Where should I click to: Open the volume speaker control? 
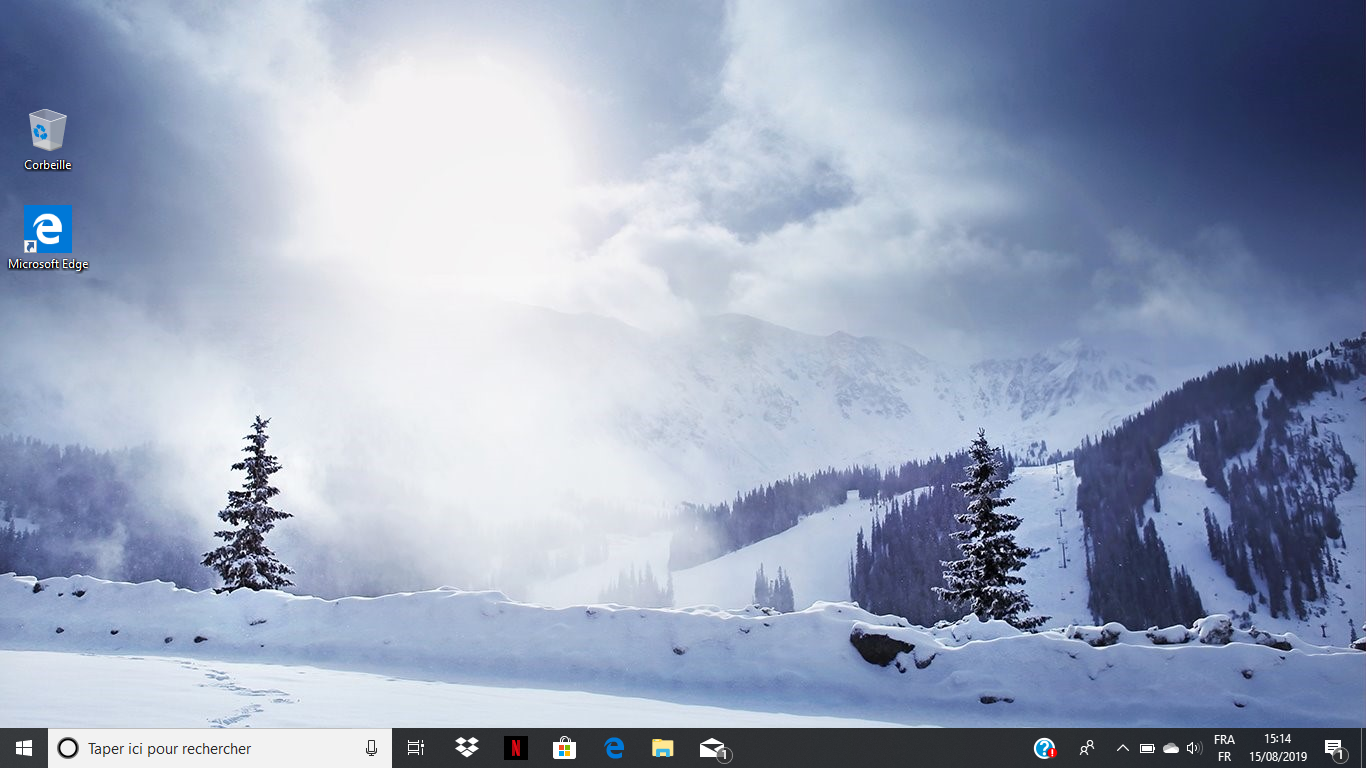point(1193,748)
